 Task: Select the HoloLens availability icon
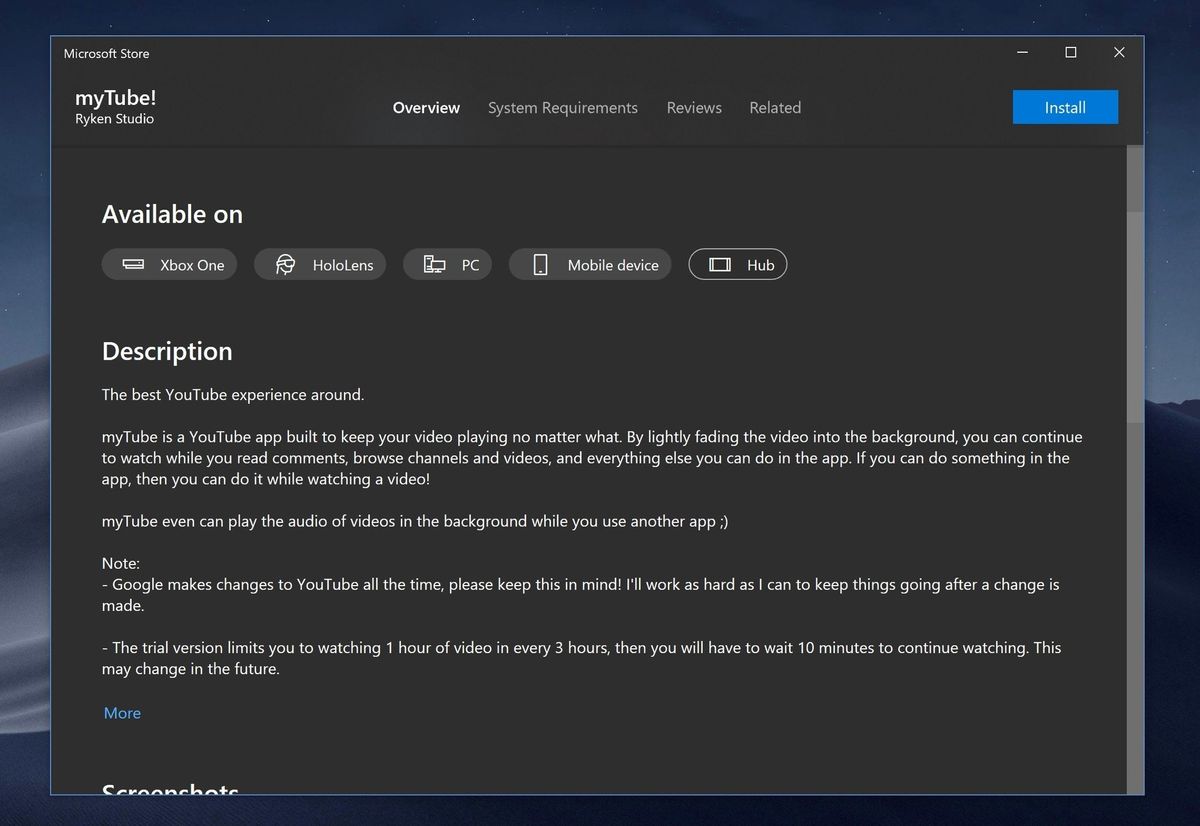283,264
